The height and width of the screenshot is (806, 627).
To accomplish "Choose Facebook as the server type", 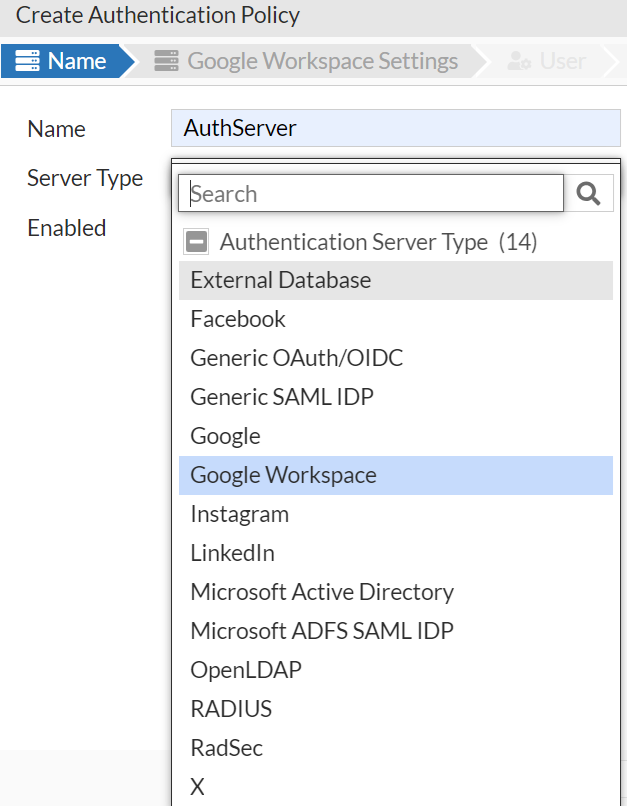I will click(x=237, y=319).
